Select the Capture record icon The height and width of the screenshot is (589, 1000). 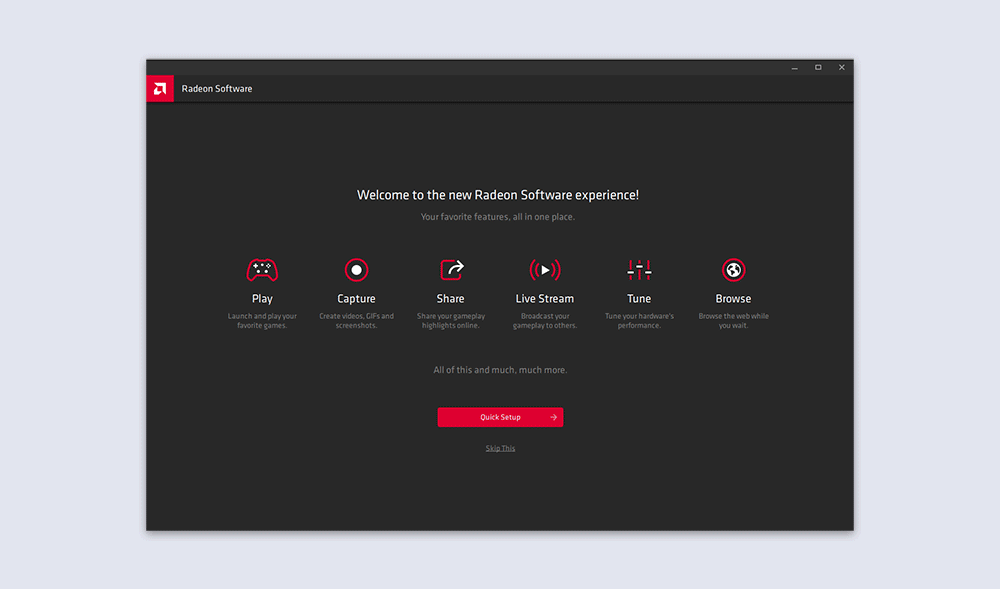(357, 270)
